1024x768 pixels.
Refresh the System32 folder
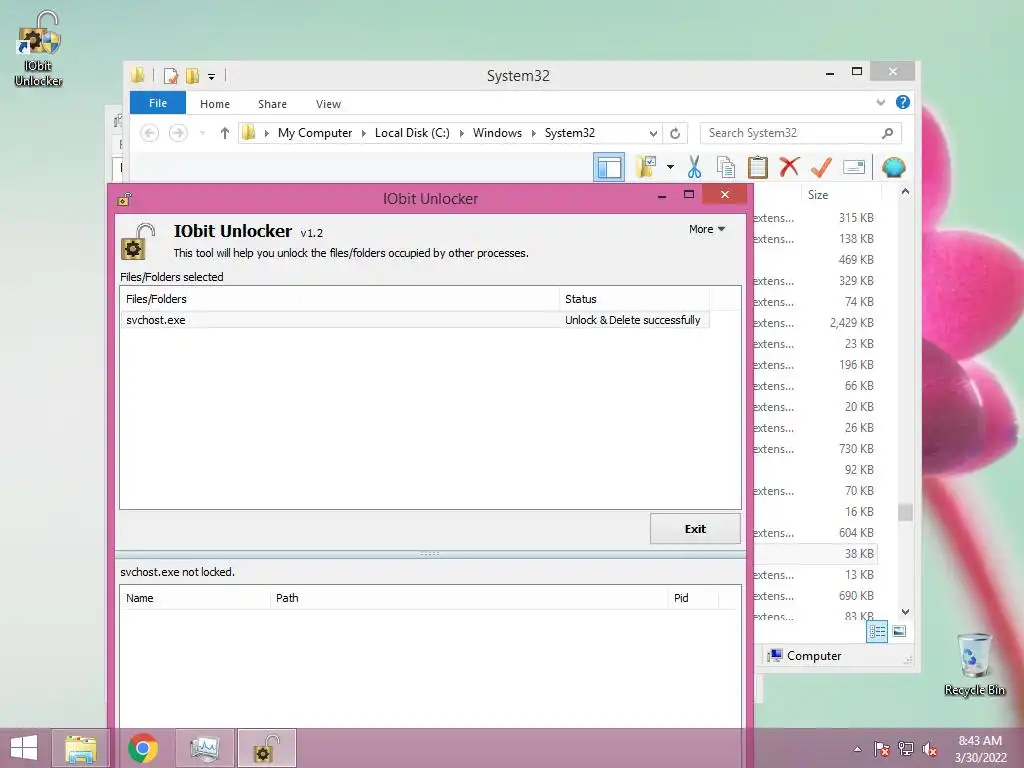(675, 133)
